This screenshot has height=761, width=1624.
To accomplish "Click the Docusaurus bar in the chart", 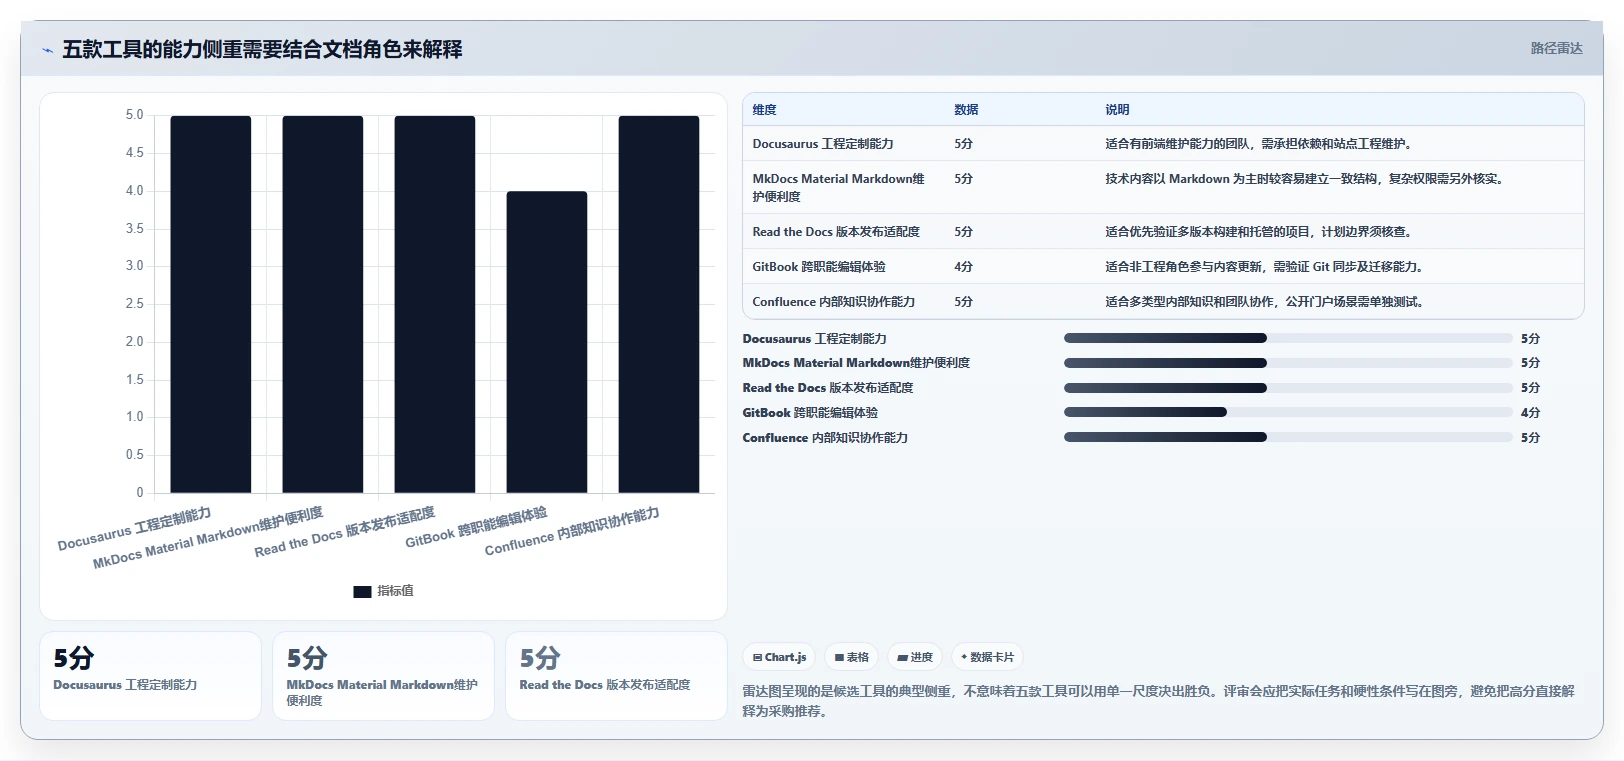I will point(210,304).
